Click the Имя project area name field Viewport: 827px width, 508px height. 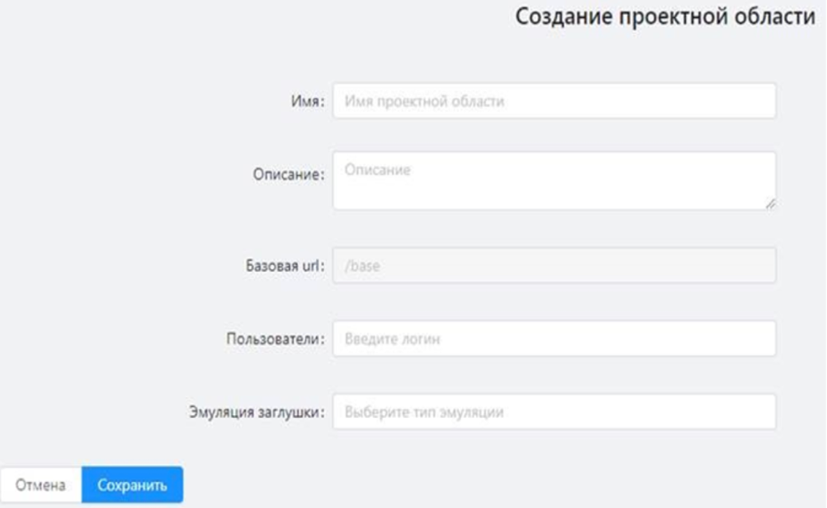554,101
